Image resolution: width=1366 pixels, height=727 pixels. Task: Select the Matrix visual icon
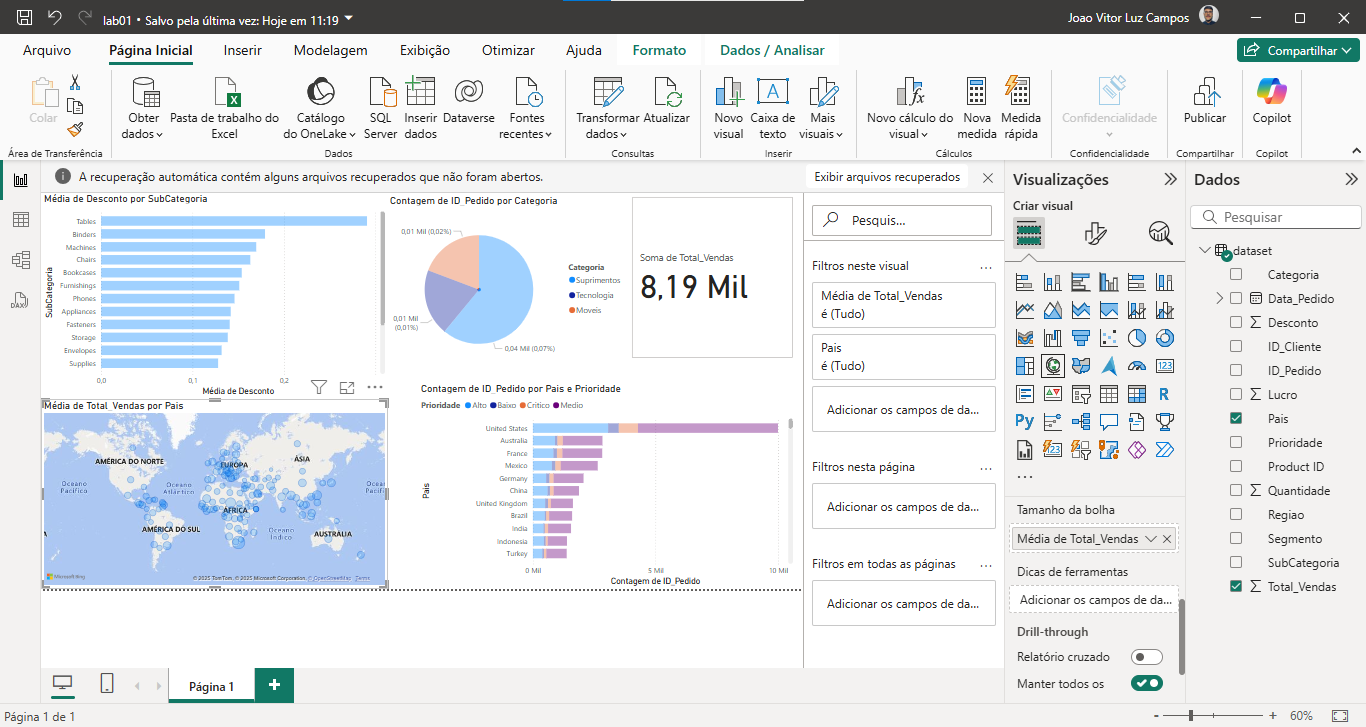point(1136,394)
